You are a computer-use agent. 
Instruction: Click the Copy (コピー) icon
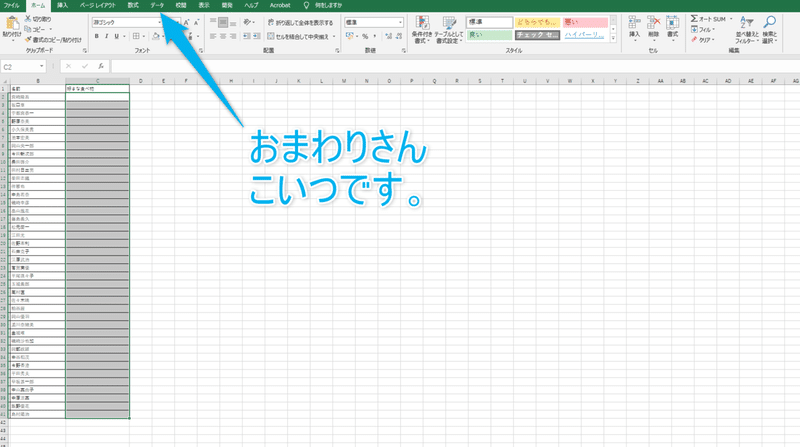tap(28, 29)
